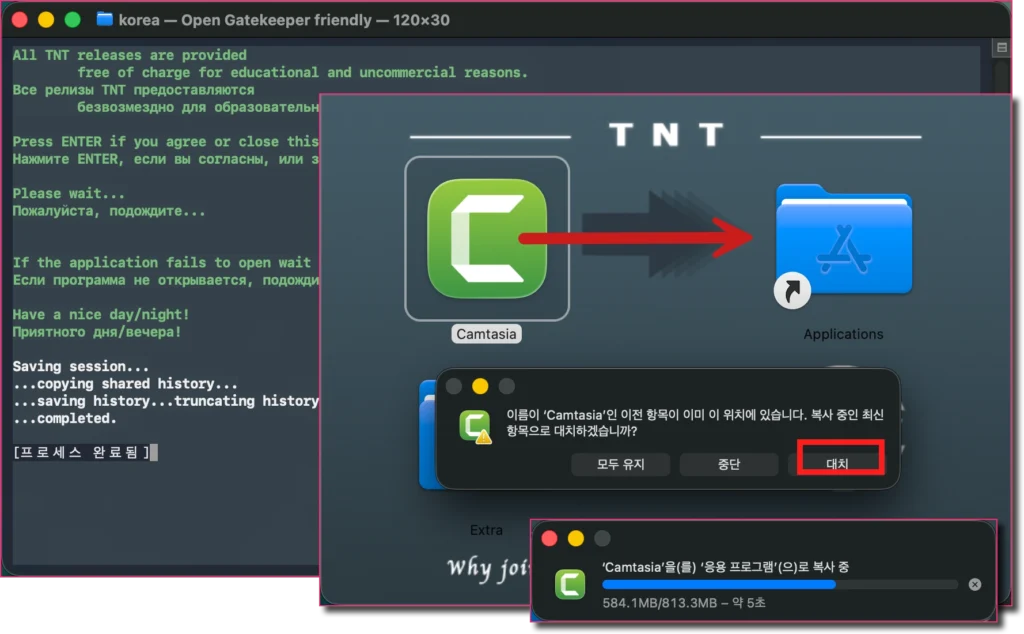The image size is (1024, 634).
Task: Maximize the Terminal window with green button
Action: tap(72, 20)
